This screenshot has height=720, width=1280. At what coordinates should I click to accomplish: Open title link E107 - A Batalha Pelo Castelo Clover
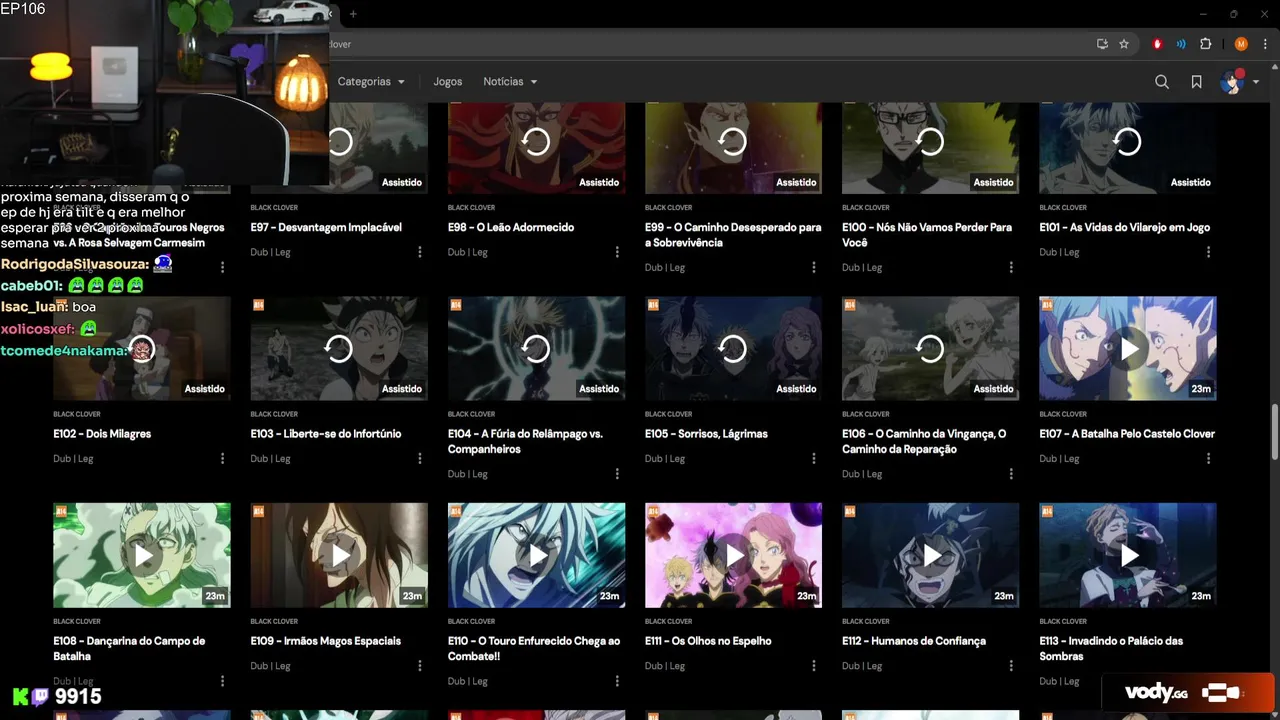point(1127,434)
